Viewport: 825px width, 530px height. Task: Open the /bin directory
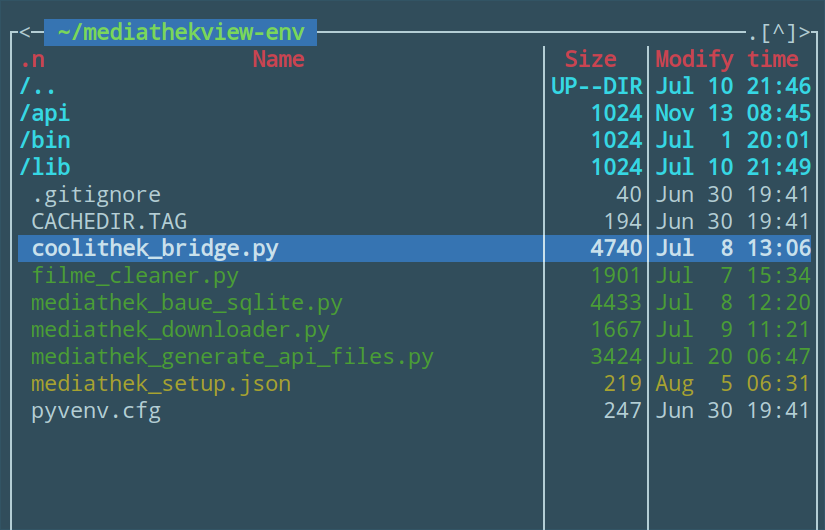[45, 140]
